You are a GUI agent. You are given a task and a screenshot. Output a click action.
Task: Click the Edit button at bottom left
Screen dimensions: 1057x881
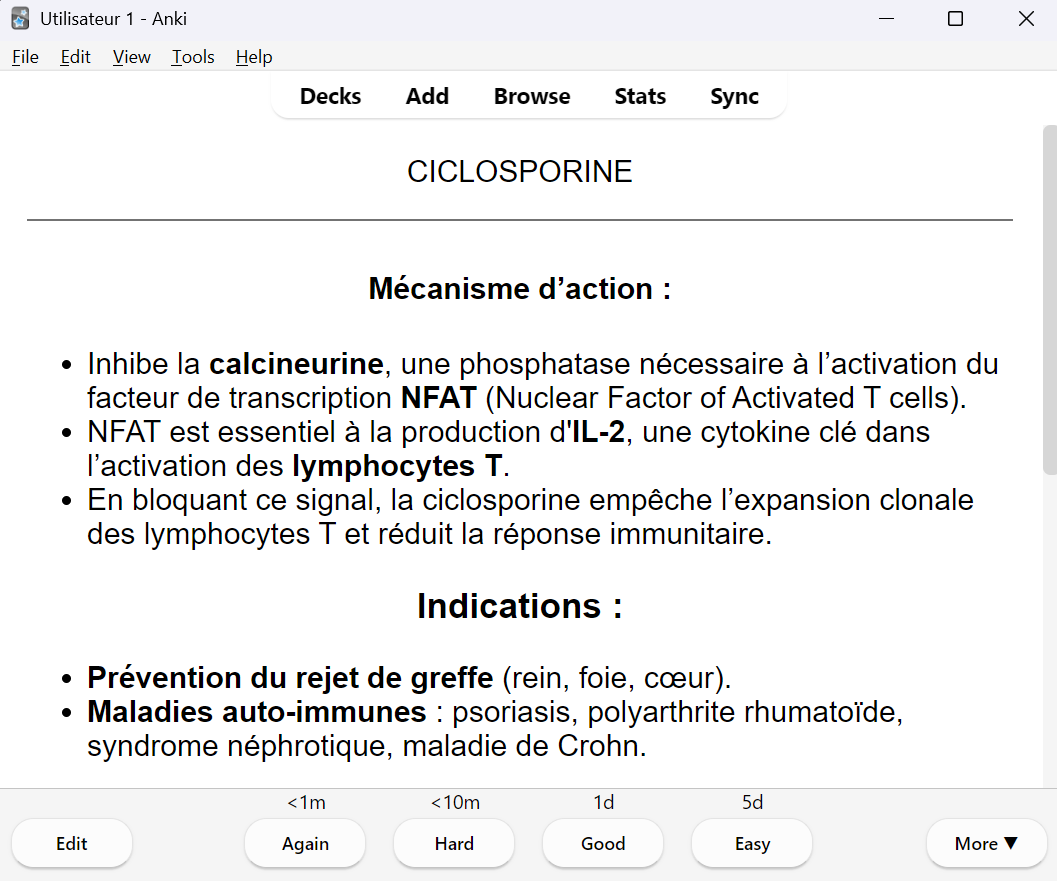coord(72,844)
